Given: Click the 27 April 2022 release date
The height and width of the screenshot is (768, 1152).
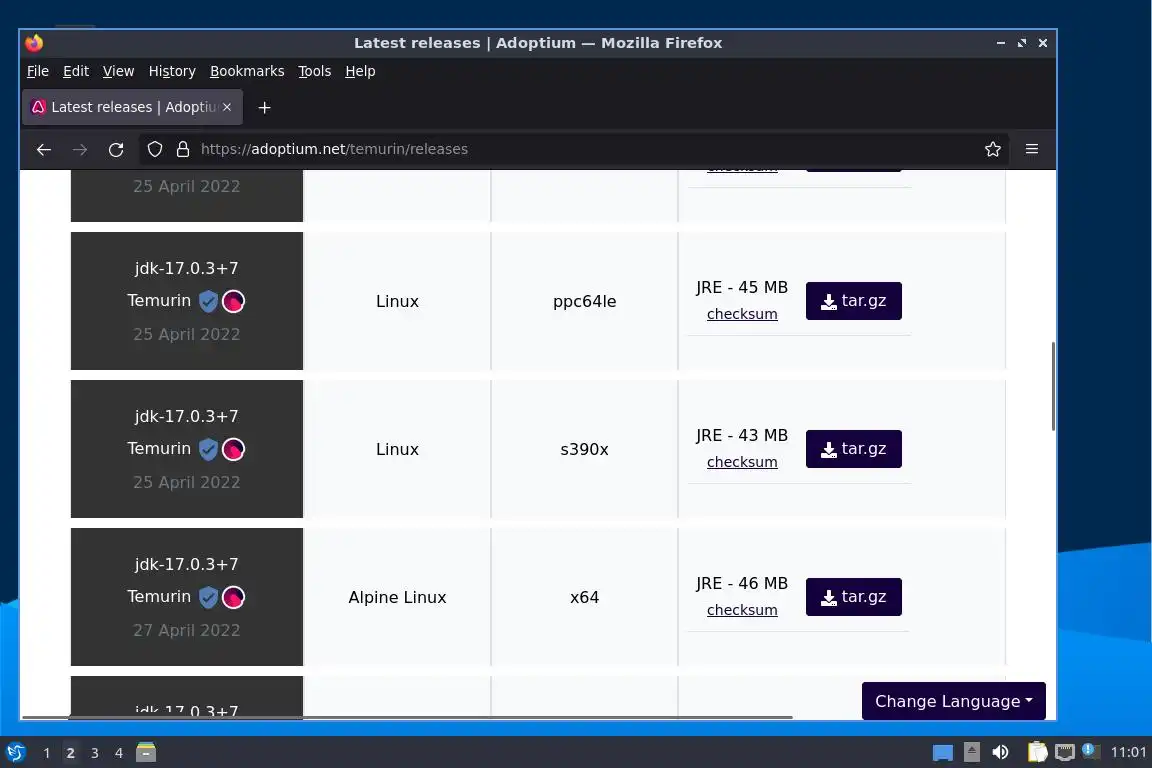Looking at the screenshot, I should point(187,630).
